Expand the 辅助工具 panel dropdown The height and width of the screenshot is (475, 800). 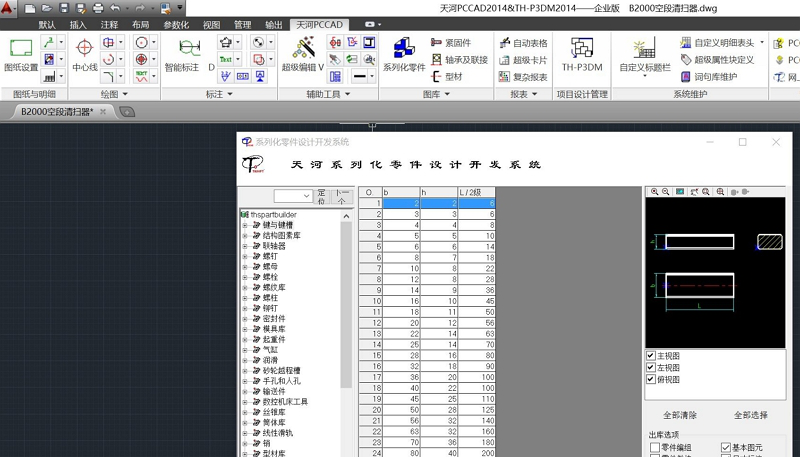click(348, 94)
